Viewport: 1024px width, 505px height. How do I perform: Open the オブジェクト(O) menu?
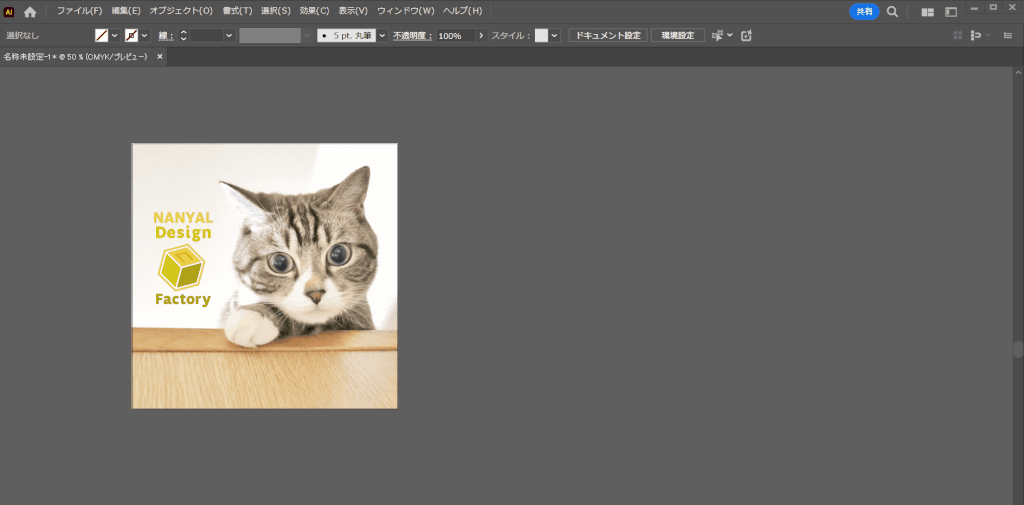pos(181,11)
